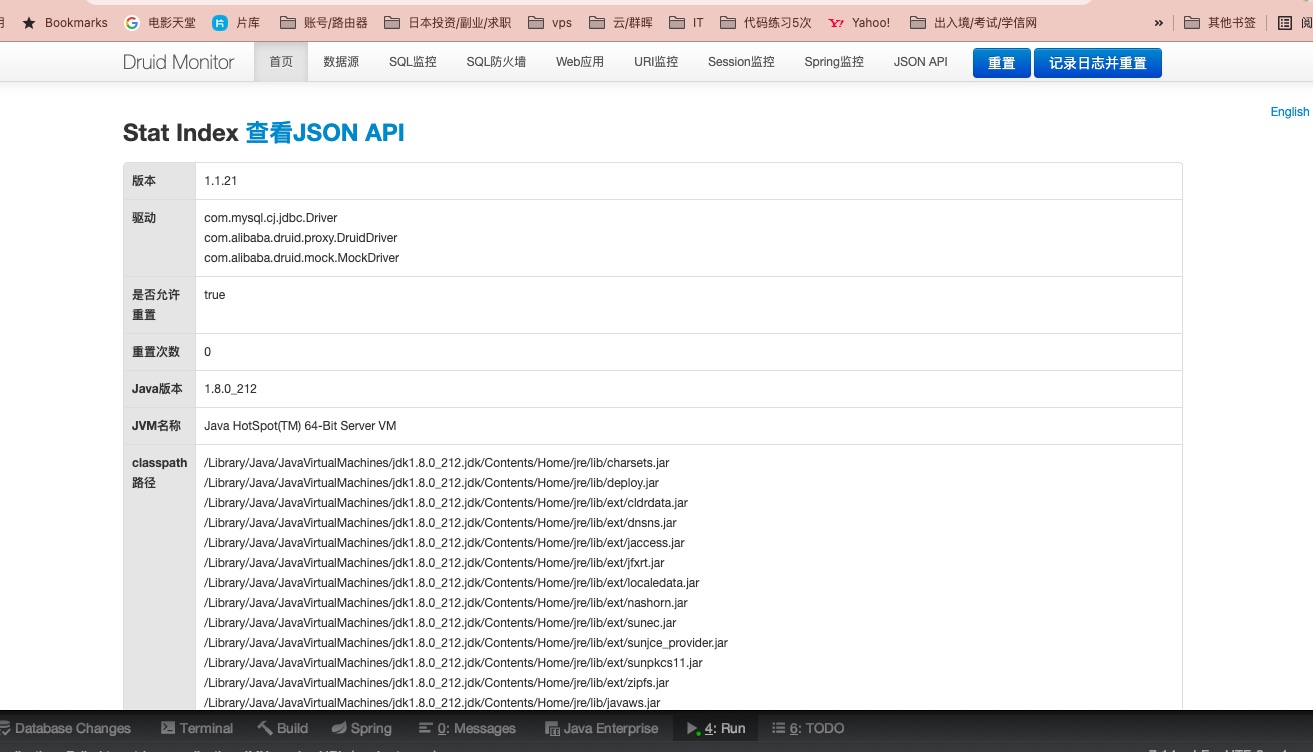Open the Run tool window play icon
Viewport: 1313px width, 752px height.
click(x=692, y=728)
